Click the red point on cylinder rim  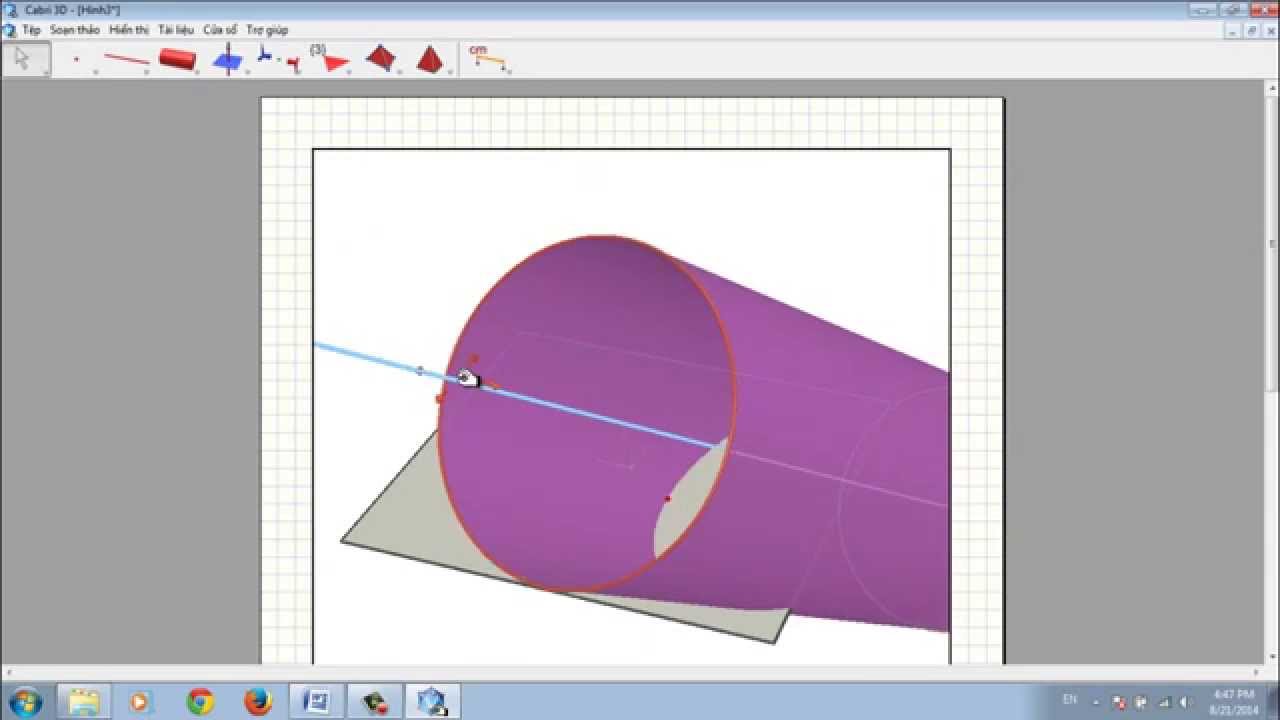(439, 399)
